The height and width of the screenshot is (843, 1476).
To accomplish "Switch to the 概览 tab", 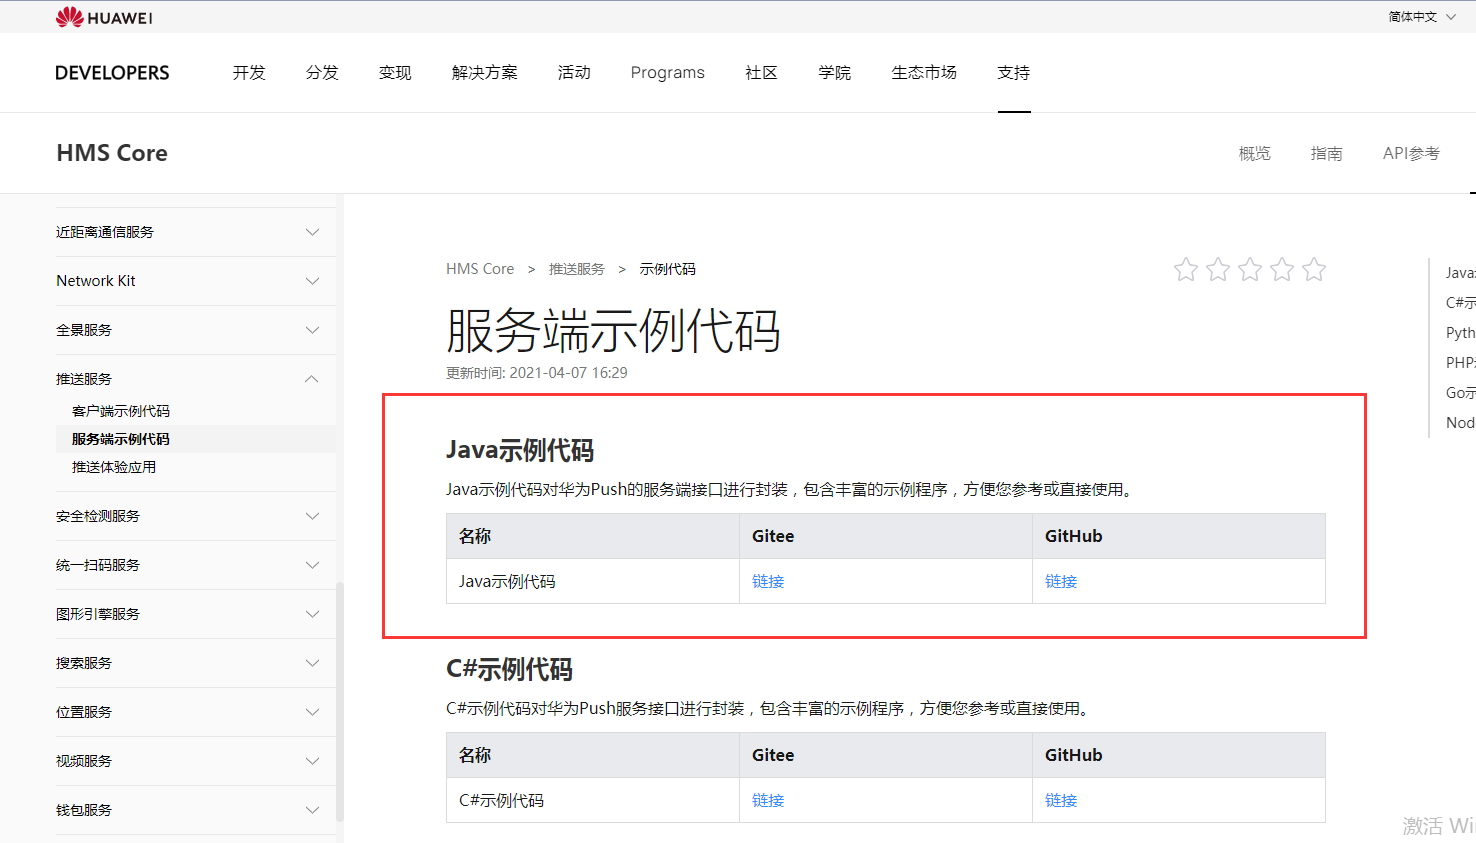I will pyautogui.click(x=1255, y=153).
